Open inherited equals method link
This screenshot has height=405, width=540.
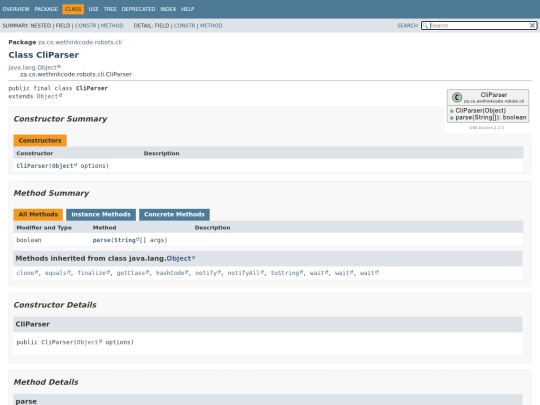point(58,273)
